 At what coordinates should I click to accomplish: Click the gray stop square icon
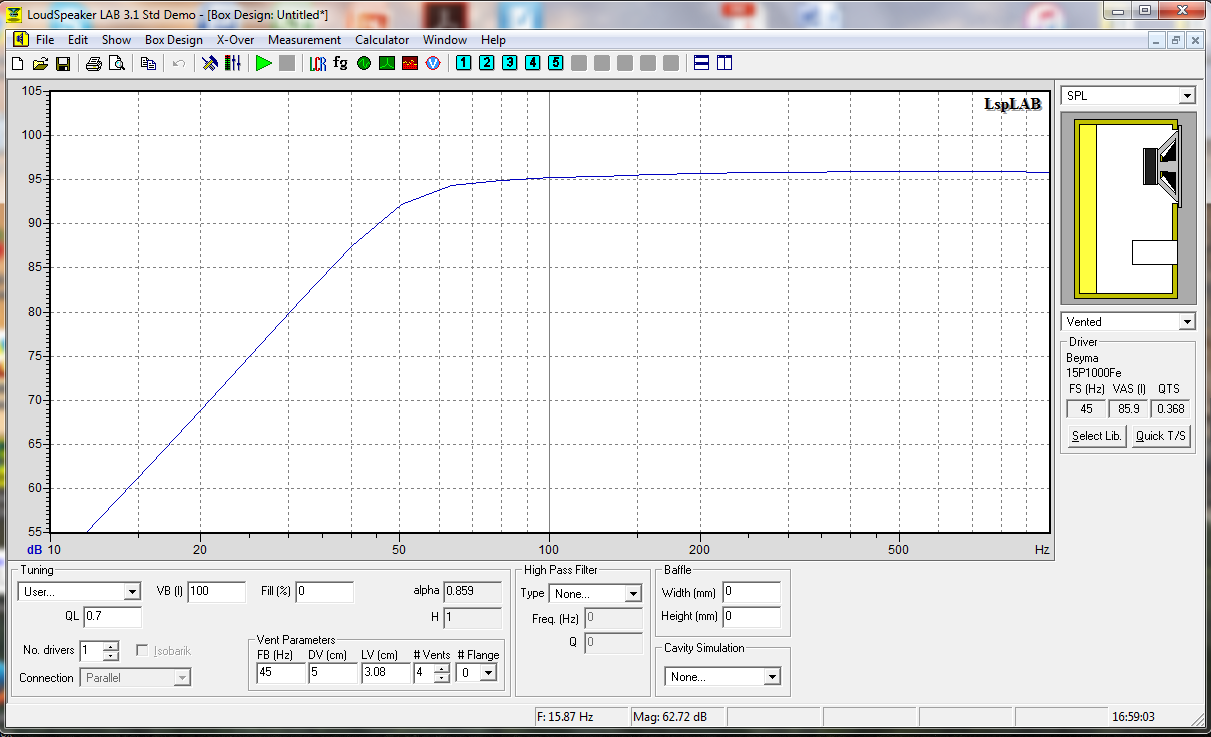(287, 63)
